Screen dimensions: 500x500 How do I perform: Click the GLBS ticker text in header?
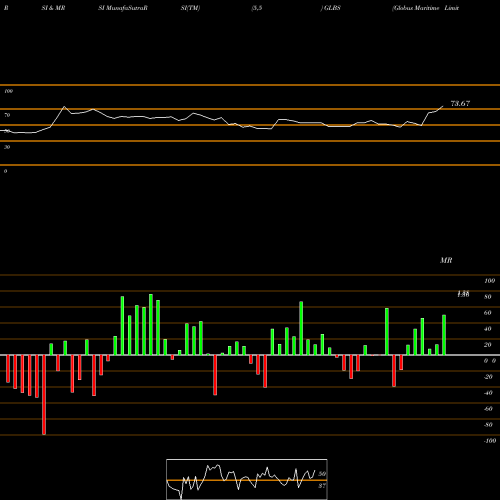pos(332,8)
